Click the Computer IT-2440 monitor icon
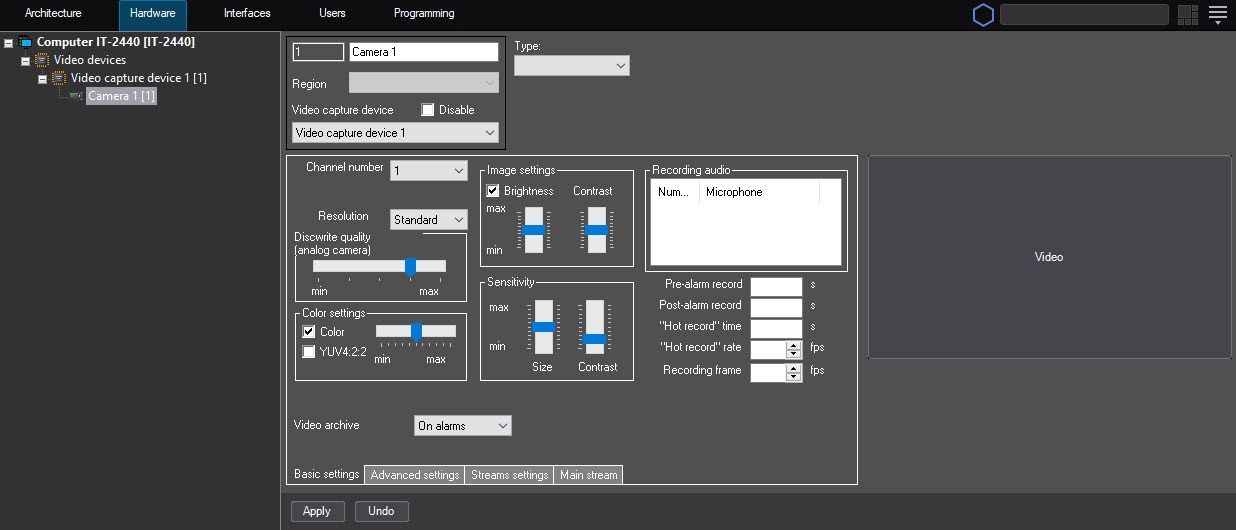The height and width of the screenshot is (530, 1236). click(25, 42)
